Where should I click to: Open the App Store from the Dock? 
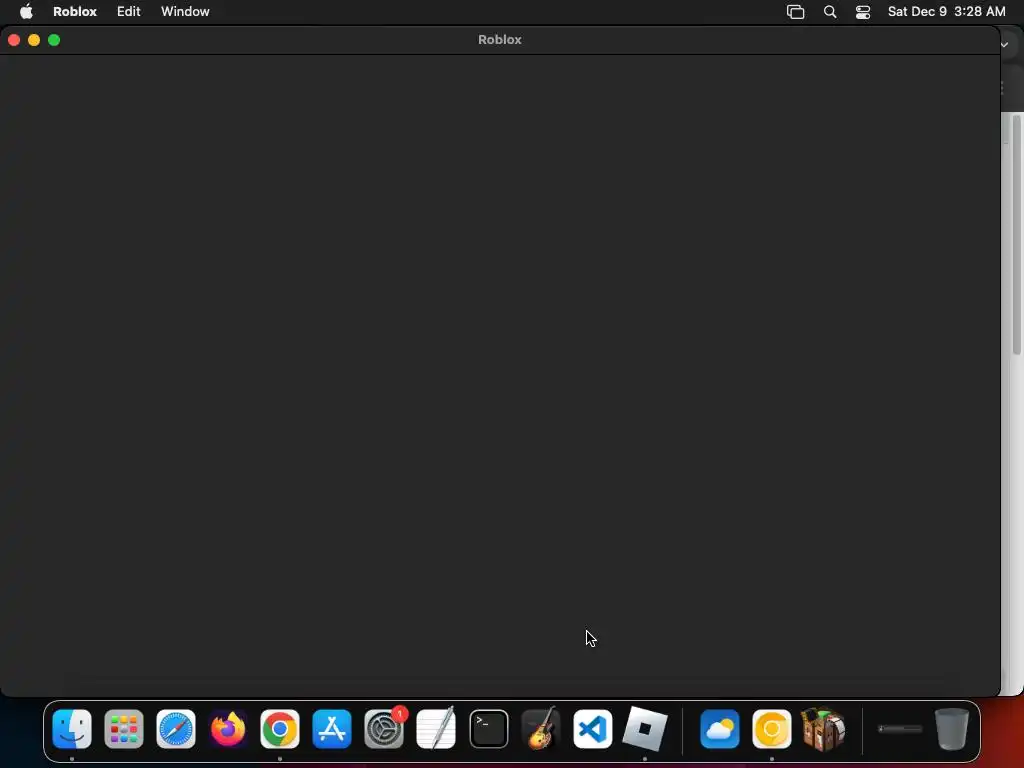coord(332,729)
